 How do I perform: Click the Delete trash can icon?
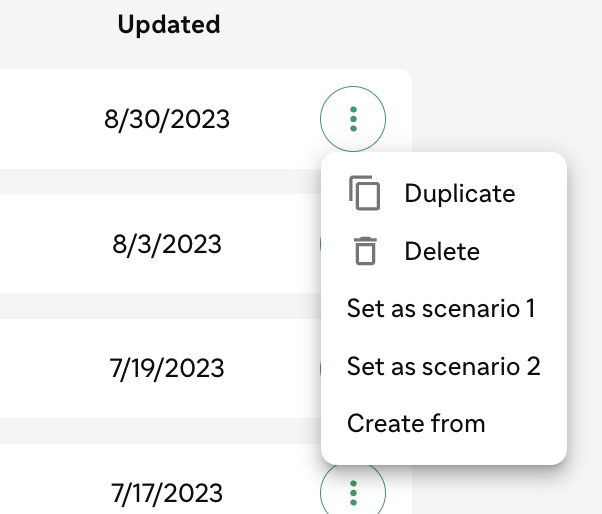pyautogui.click(x=365, y=251)
